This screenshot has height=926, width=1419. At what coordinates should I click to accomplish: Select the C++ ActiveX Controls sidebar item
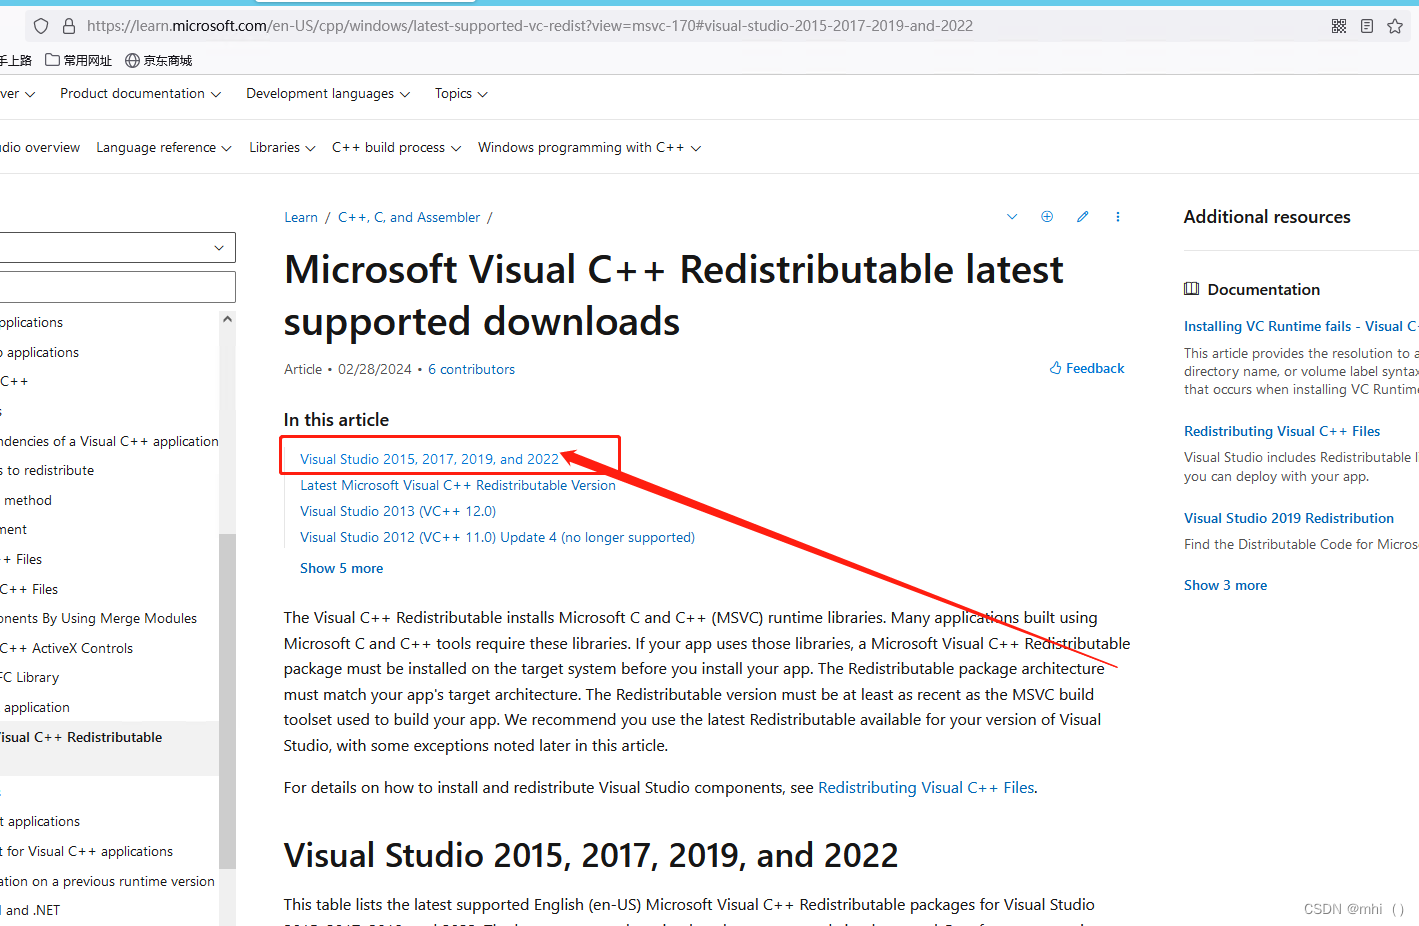click(67, 648)
